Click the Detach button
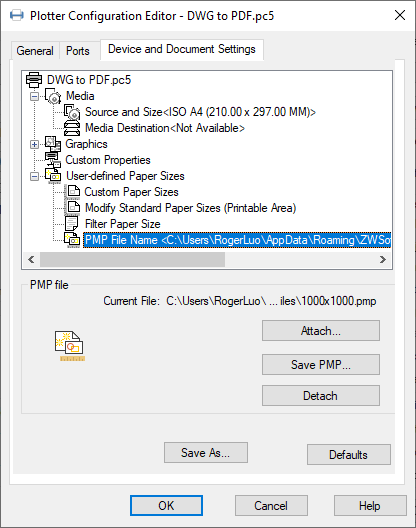The height and width of the screenshot is (528, 416). [321, 396]
